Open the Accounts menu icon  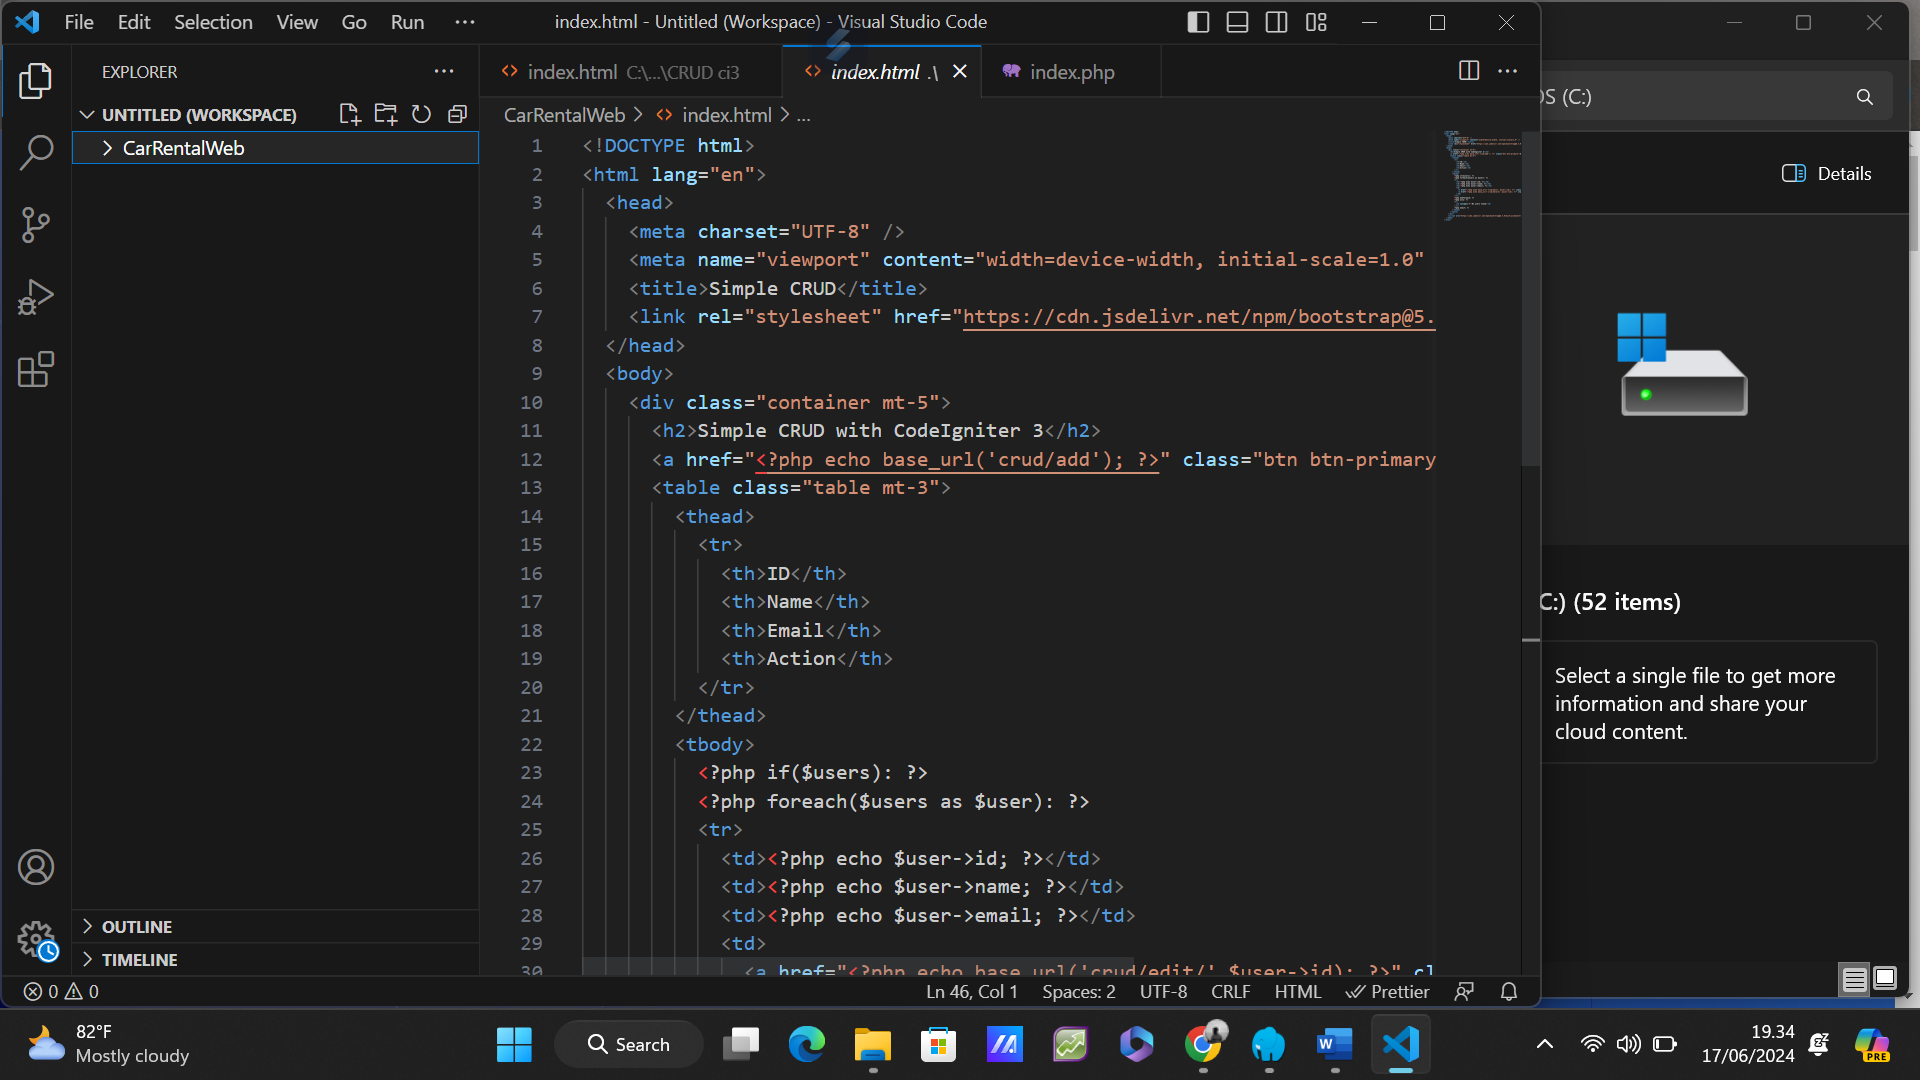(36, 867)
